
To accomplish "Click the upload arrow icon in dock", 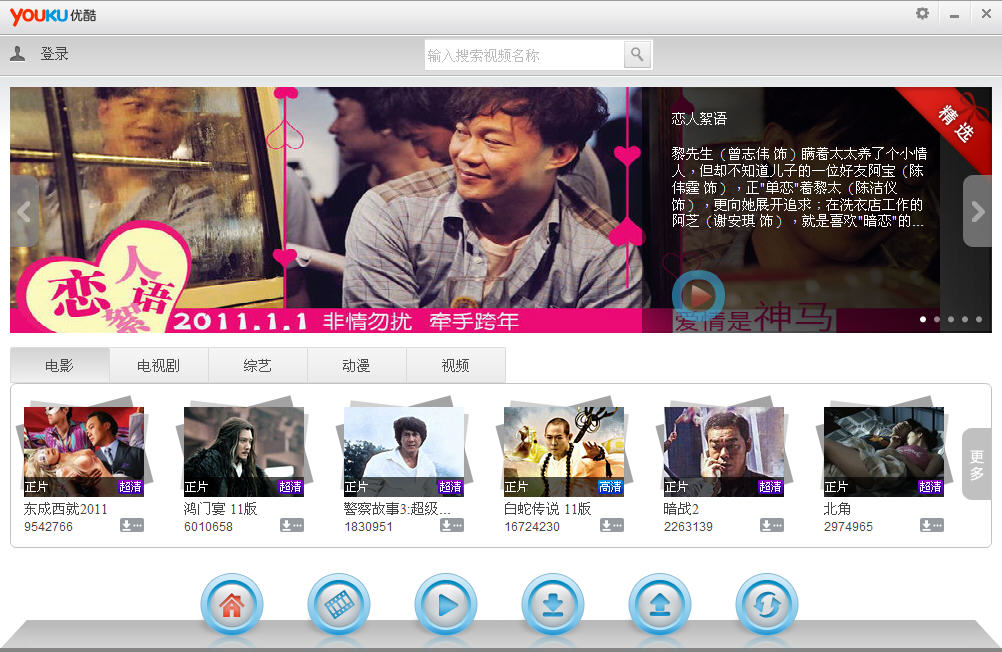I will pyautogui.click(x=659, y=604).
